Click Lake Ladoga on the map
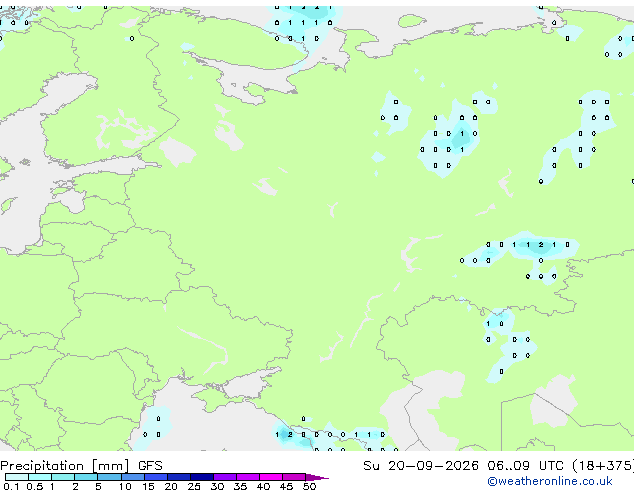The height and width of the screenshot is (490, 634). point(177,152)
